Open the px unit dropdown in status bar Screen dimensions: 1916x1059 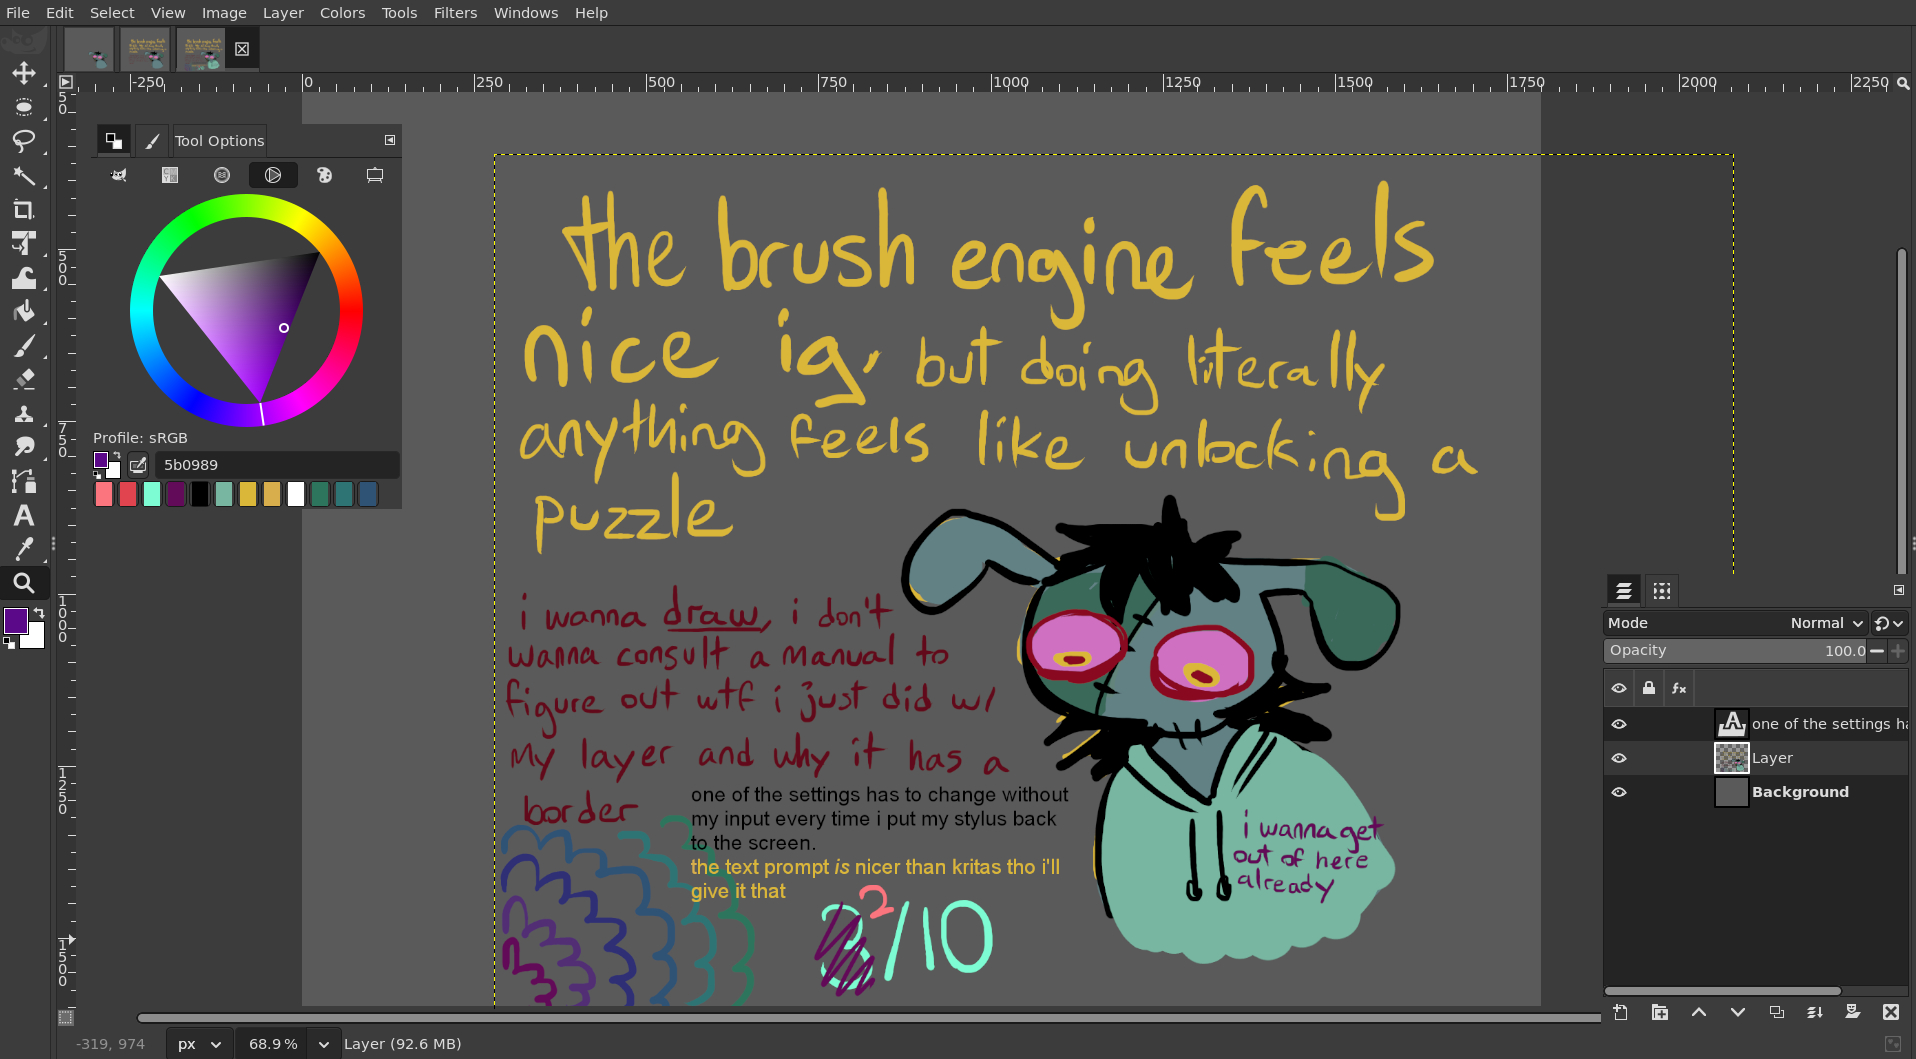[x=199, y=1044]
